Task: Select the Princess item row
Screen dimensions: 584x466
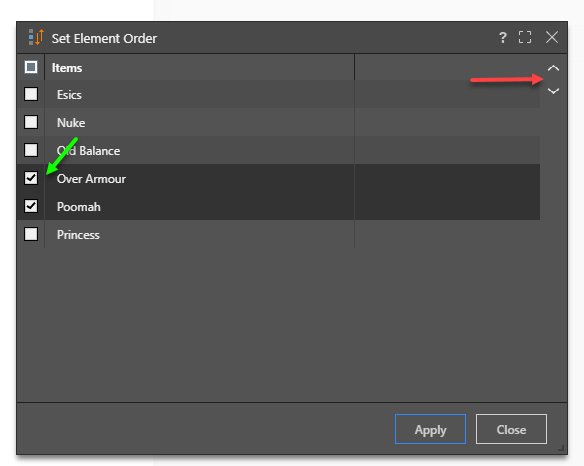Action: coord(278,234)
